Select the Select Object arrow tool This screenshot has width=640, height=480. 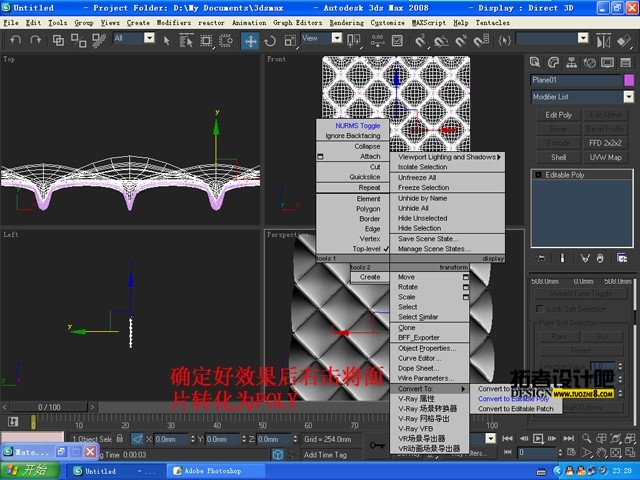[x=166, y=40]
